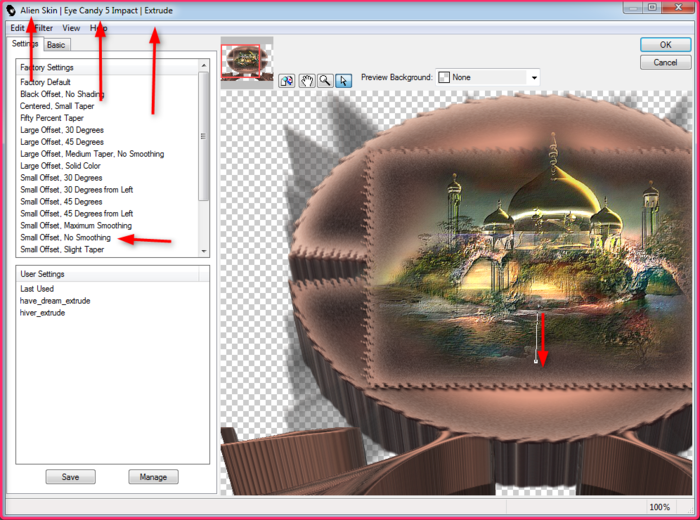Image resolution: width=700 pixels, height=520 pixels.
Task: Select the Hand pan tool
Action: (x=307, y=81)
